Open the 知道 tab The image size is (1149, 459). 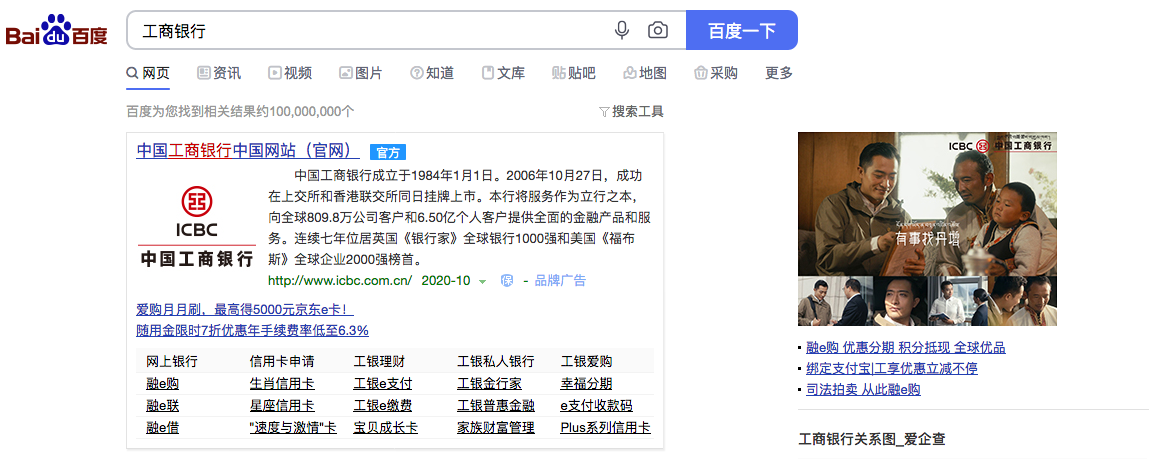[x=432, y=73]
